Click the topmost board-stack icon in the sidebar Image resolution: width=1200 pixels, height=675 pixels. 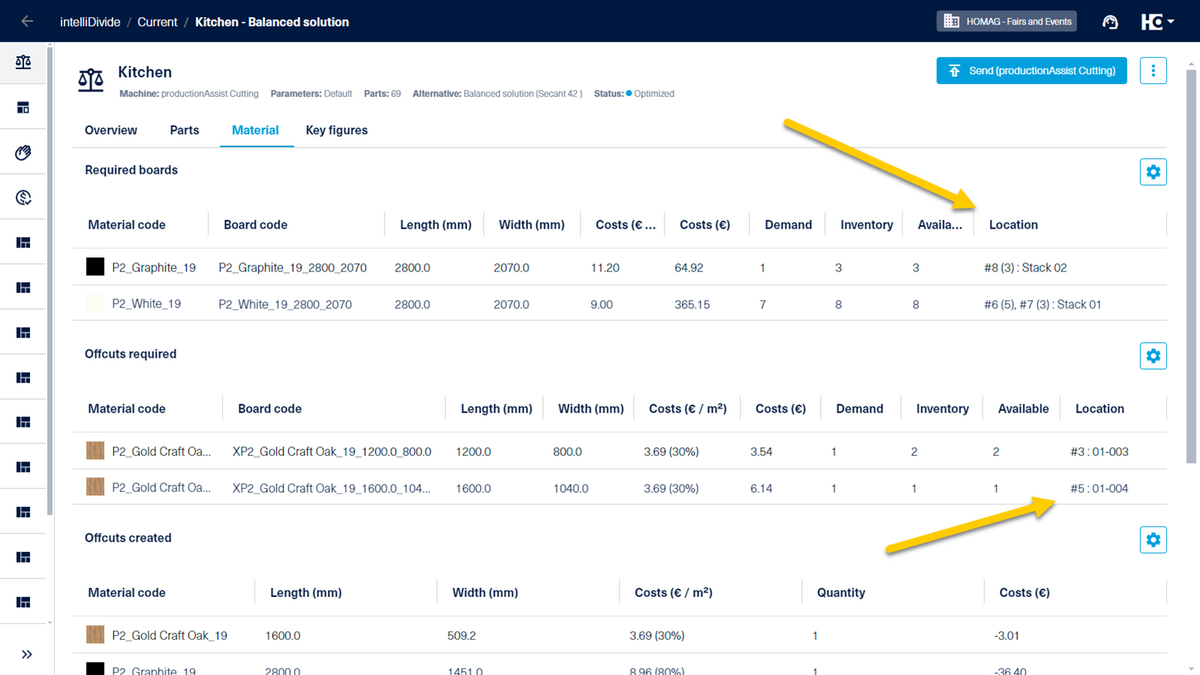click(22, 242)
